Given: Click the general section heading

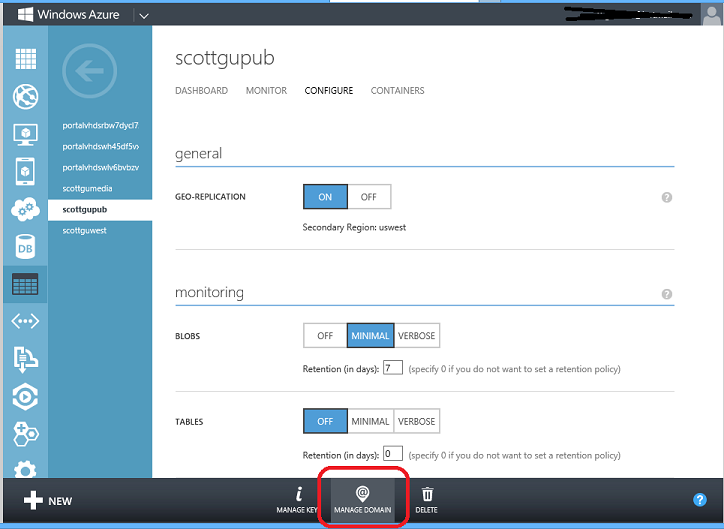Looking at the screenshot, I should pyautogui.click(x=199, y=153).
